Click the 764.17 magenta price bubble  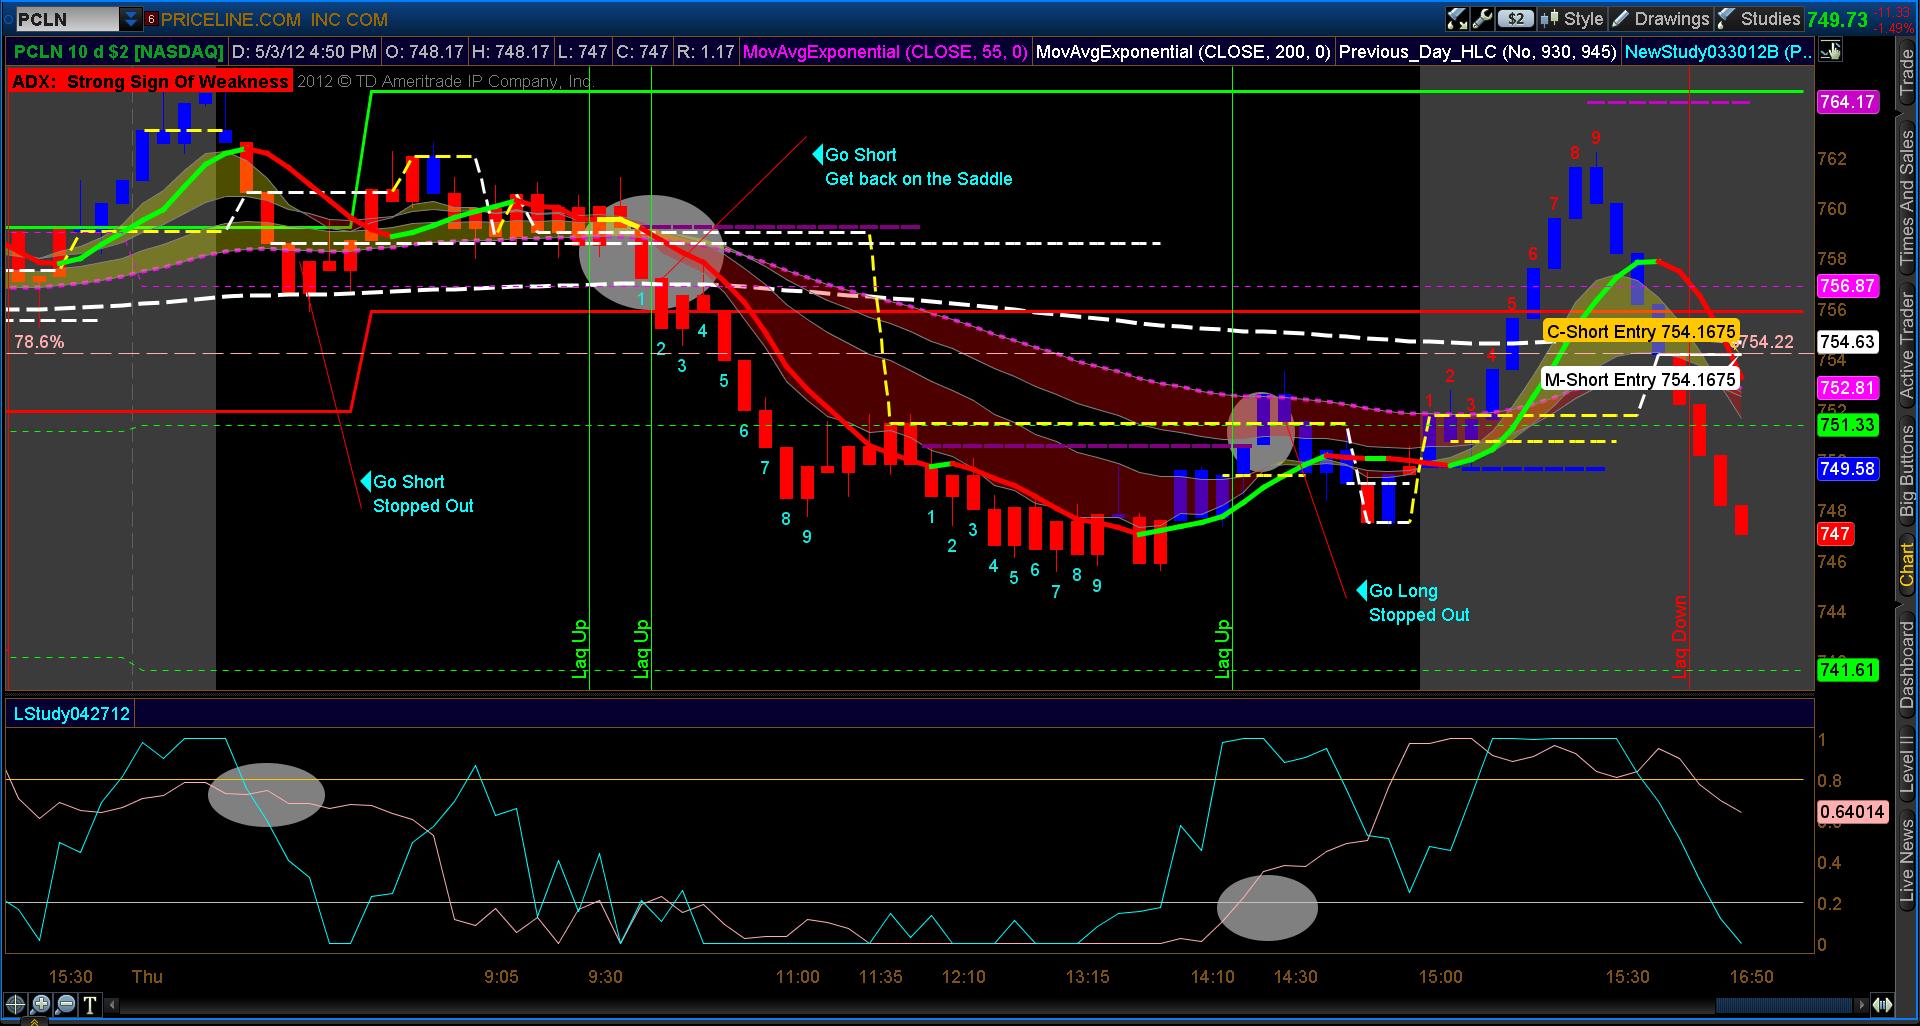(1847, 102)
